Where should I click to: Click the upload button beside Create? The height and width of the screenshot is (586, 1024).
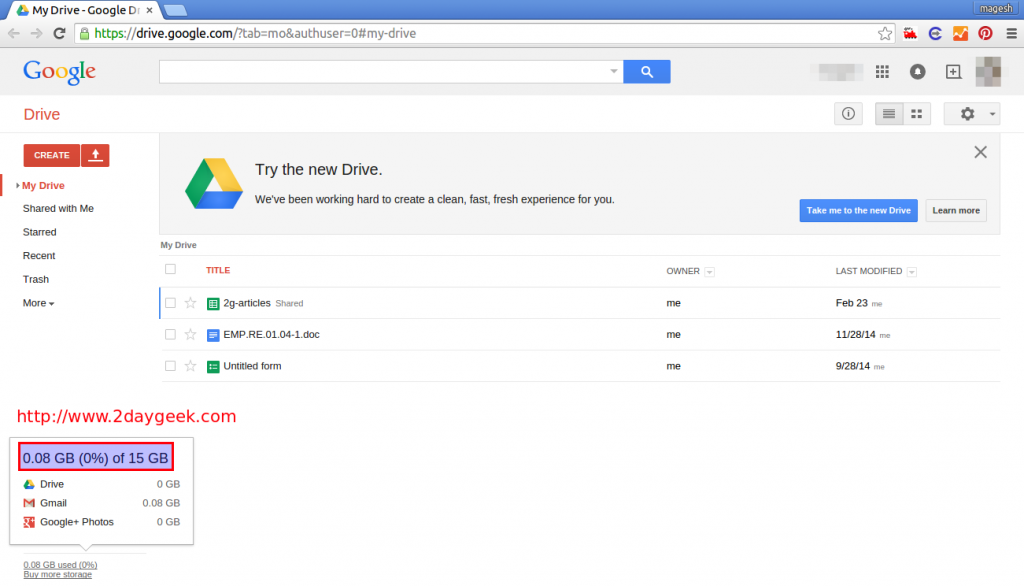pyautogui.click(x=95, y=155)
